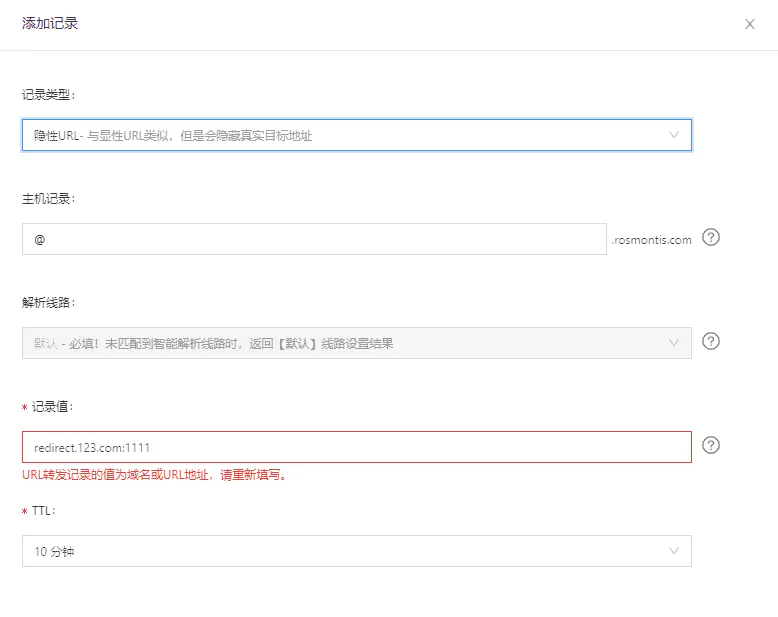
Task: Click the 主机记录 label
Action: coord(48,199)
